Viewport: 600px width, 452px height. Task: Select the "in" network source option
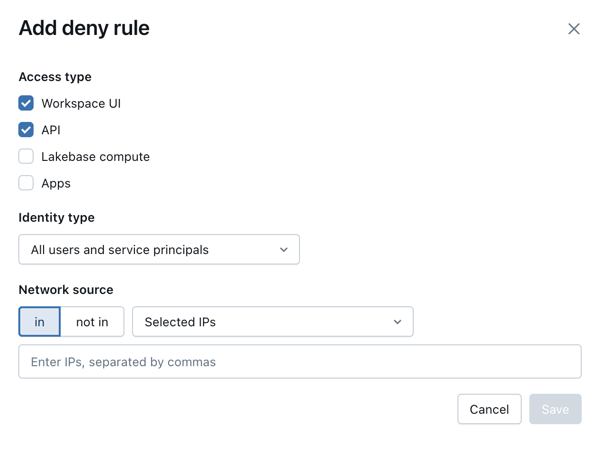click(x=40, y=322)
